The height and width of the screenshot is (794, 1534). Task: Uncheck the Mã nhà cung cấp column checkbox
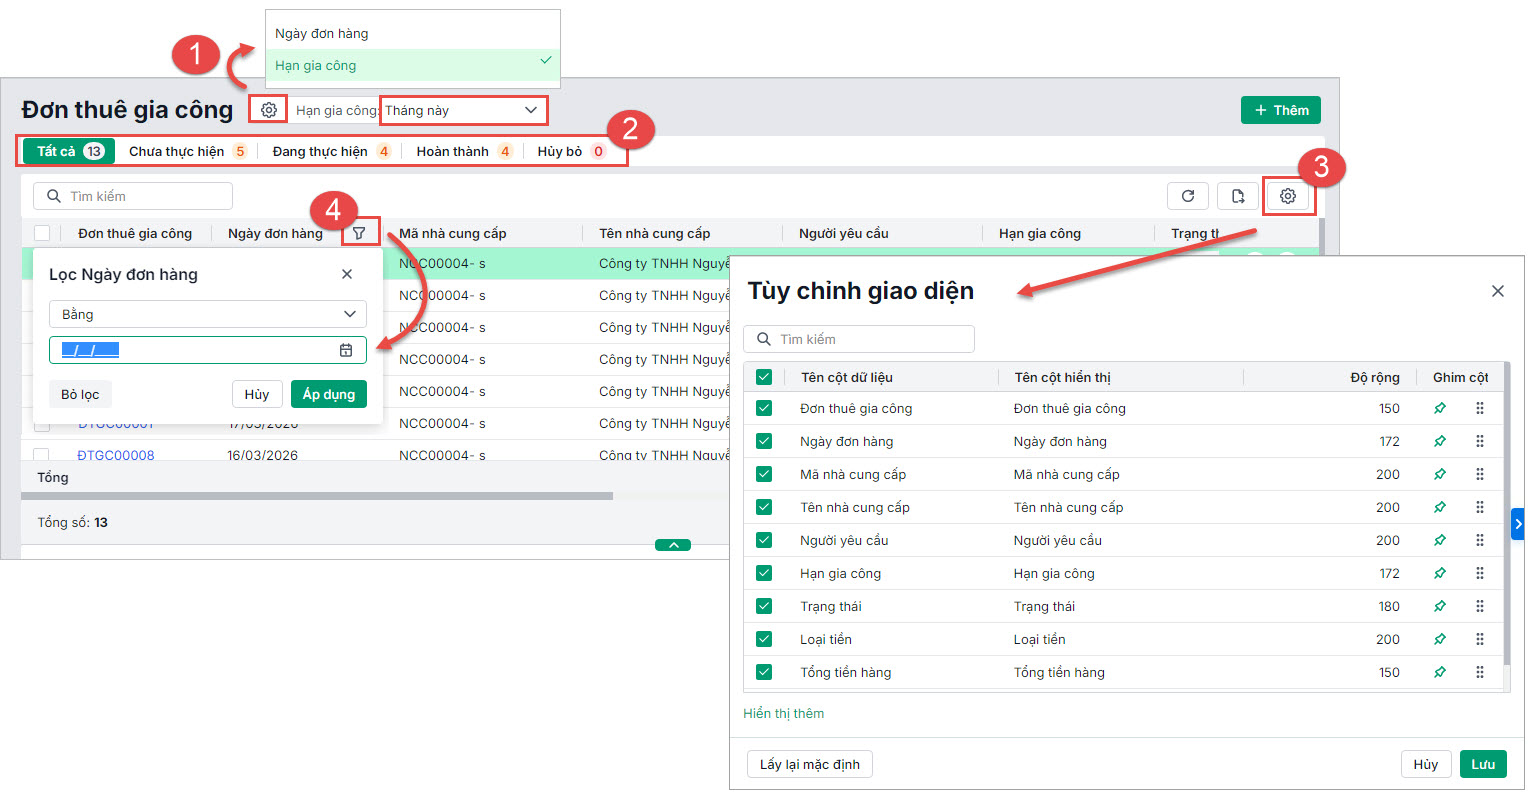coord(764,474)
